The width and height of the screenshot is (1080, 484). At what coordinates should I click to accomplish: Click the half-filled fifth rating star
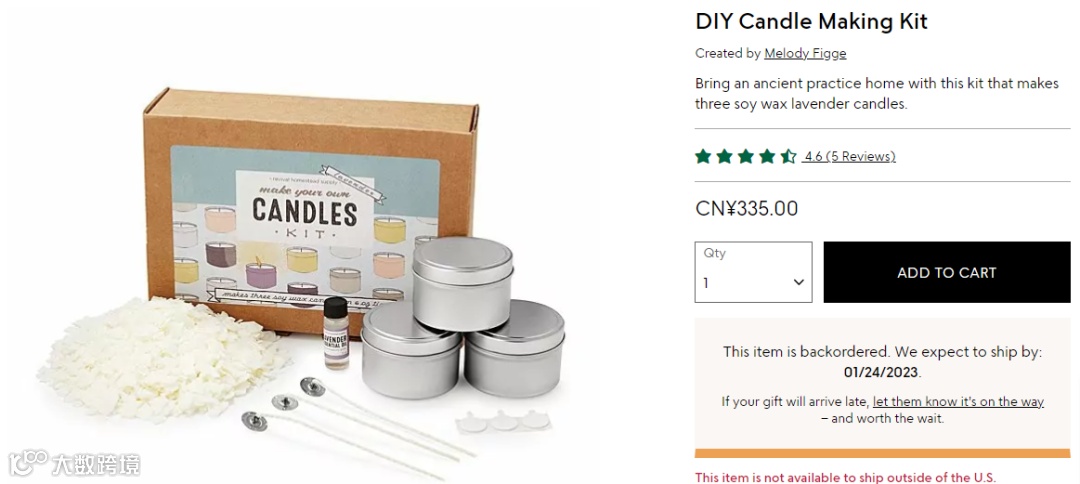(788, 156)
